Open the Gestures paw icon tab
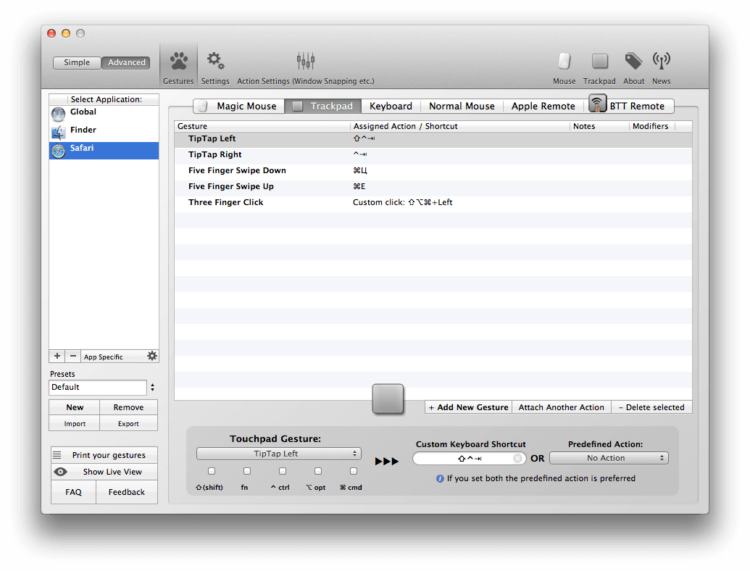750x571 pixels. click(x=178, y=66)
